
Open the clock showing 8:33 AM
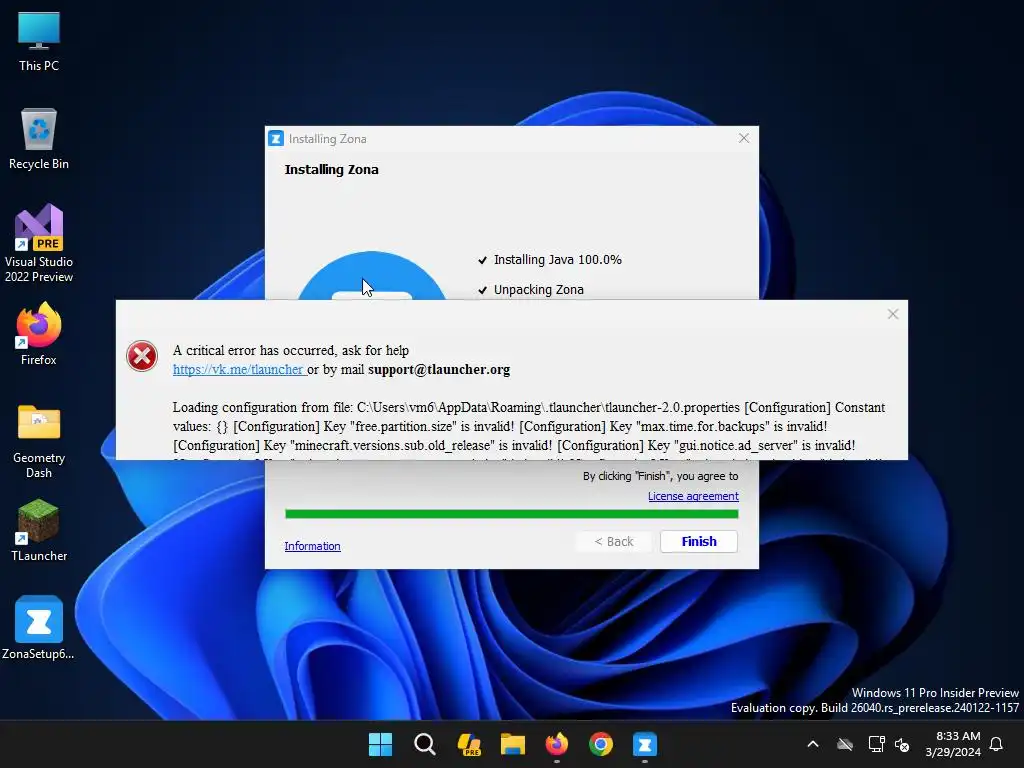point(953,744)
